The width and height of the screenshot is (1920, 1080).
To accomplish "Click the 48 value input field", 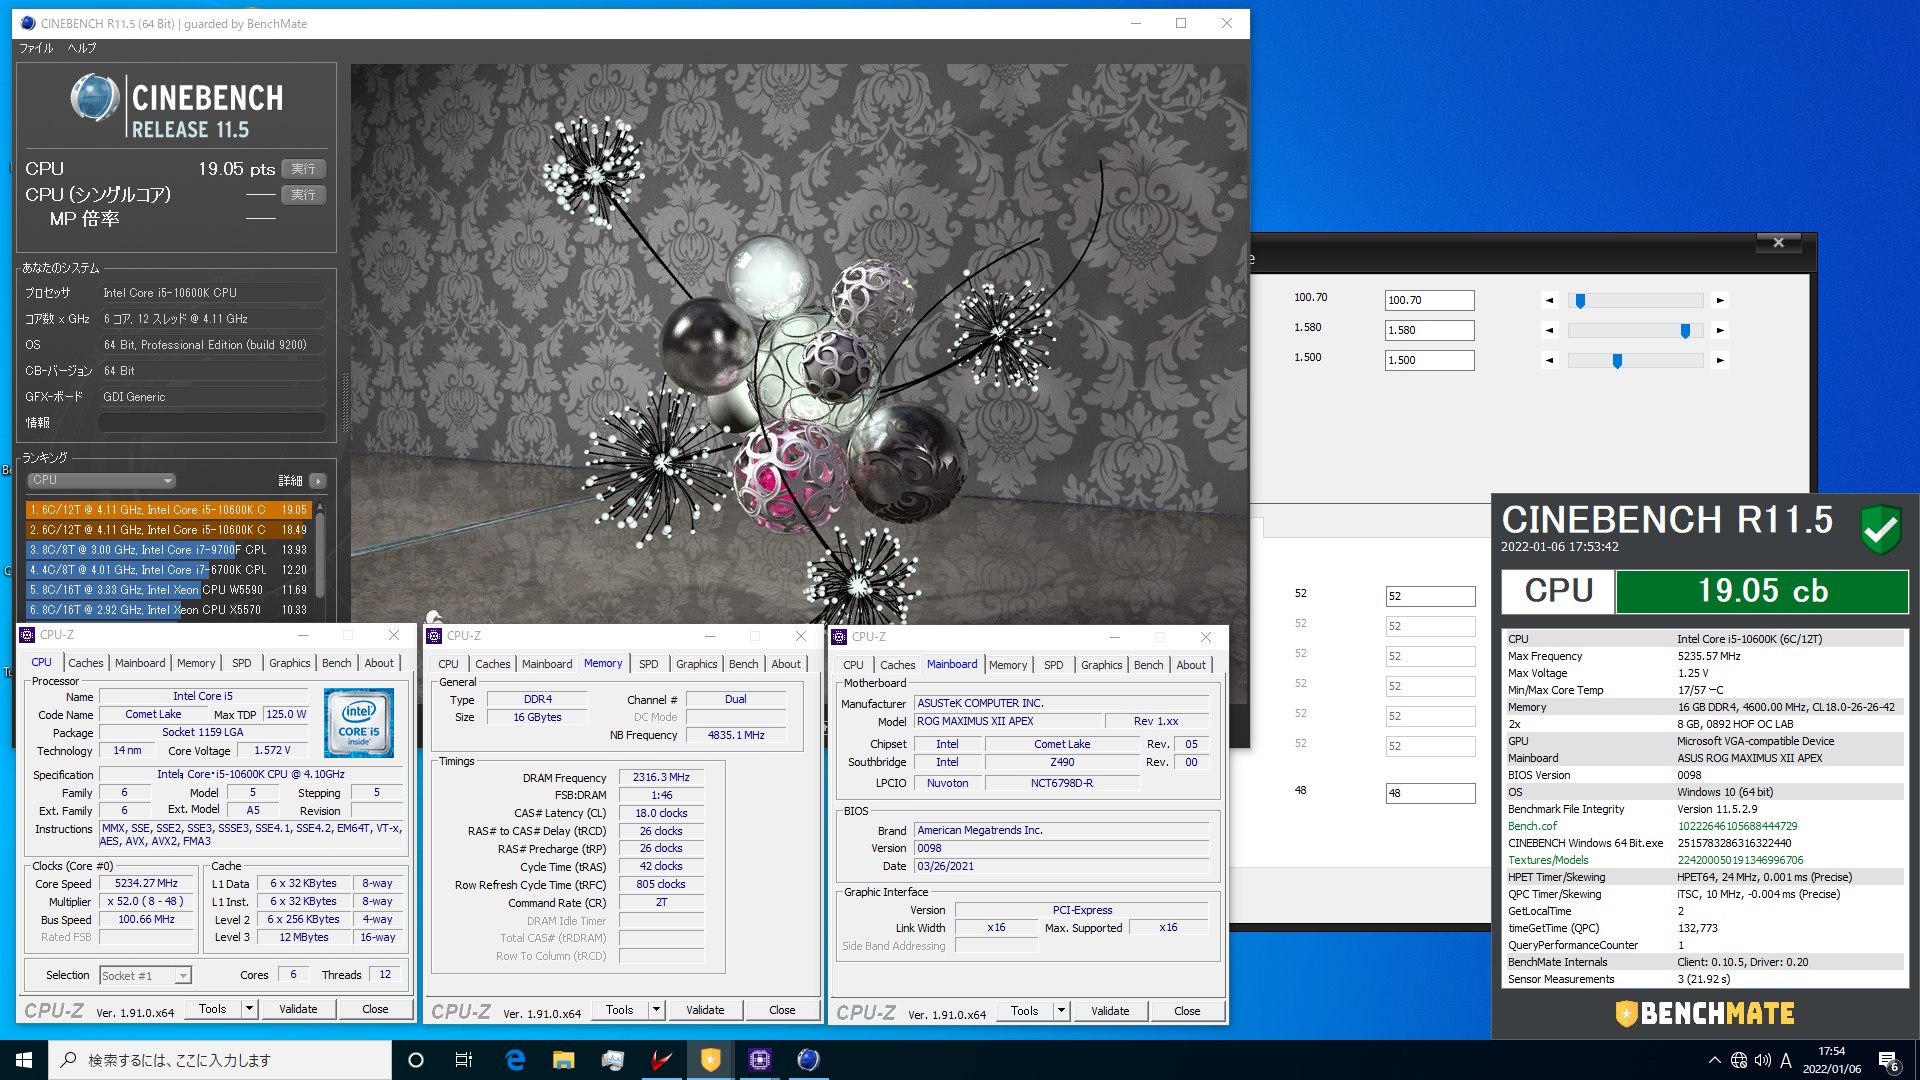I will tap(1429, 793).
